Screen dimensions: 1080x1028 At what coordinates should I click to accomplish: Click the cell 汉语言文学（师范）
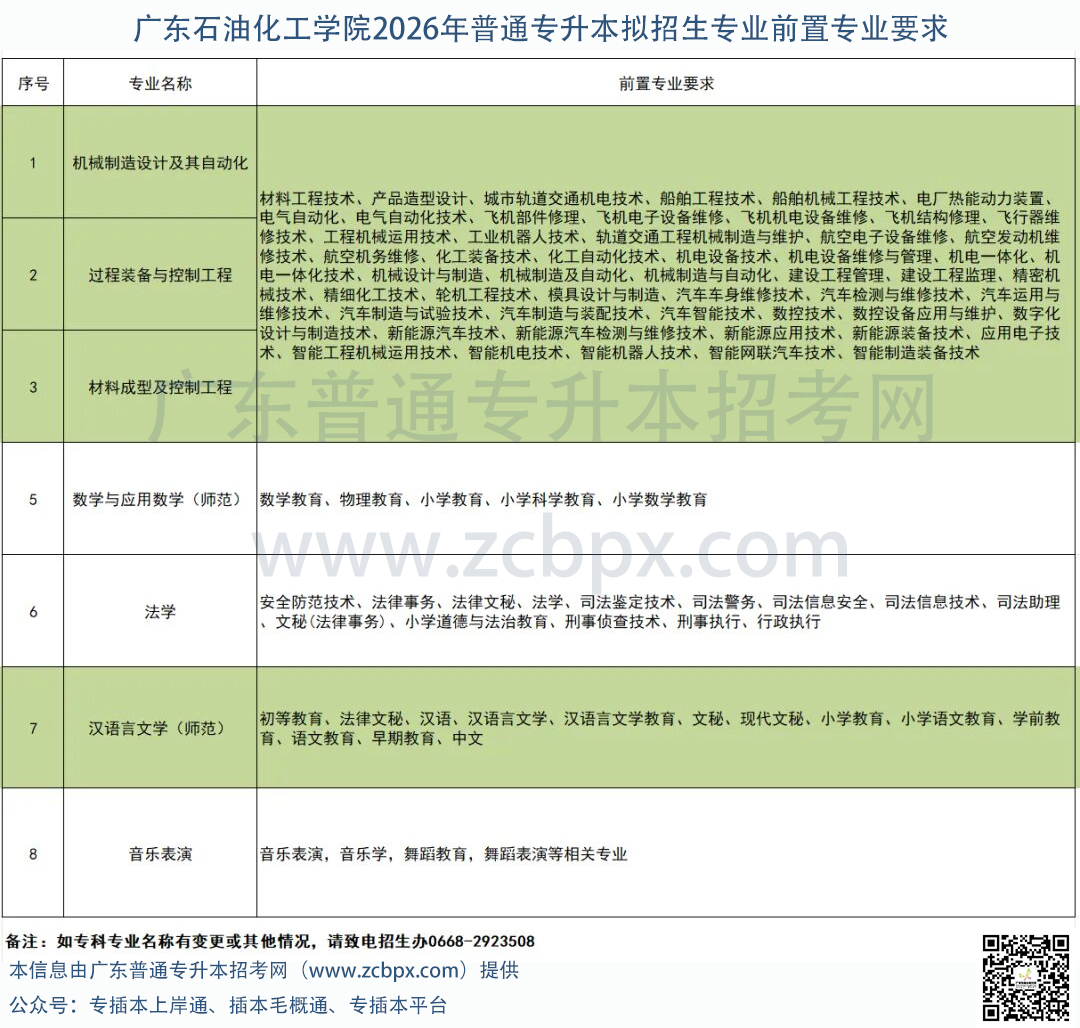coord(160,728)
